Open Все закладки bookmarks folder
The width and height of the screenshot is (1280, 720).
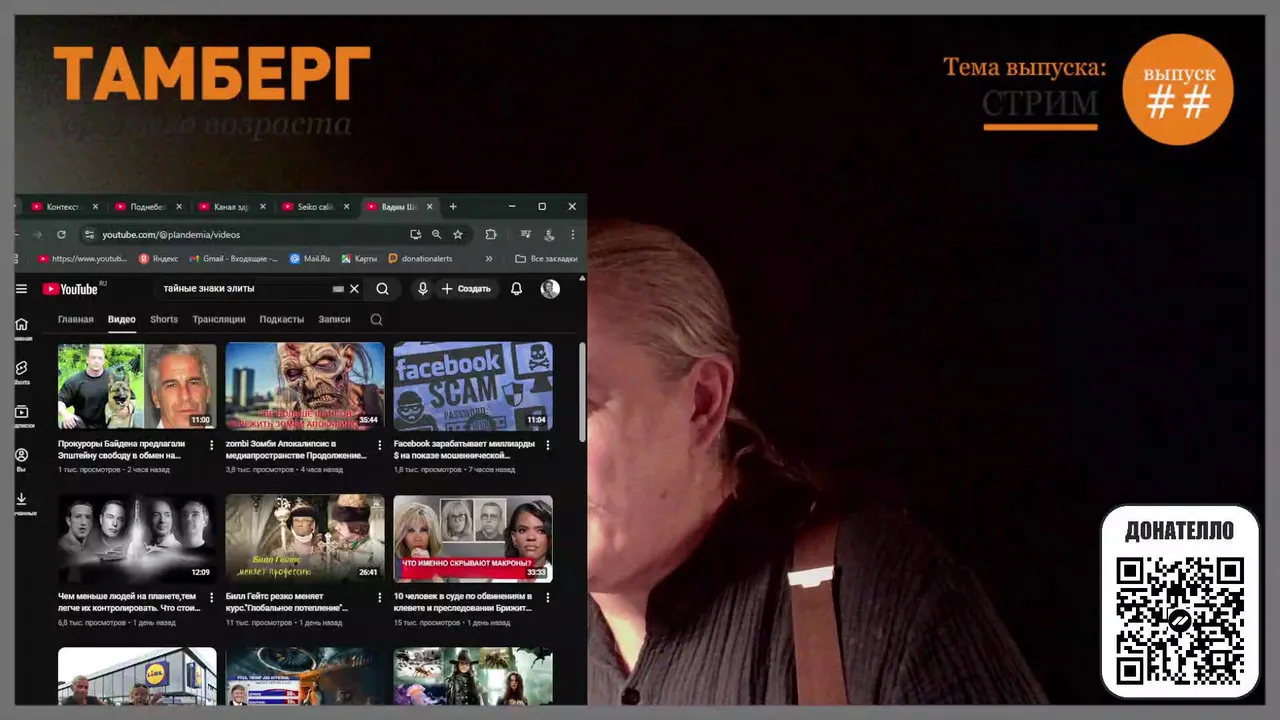(546, 258)
